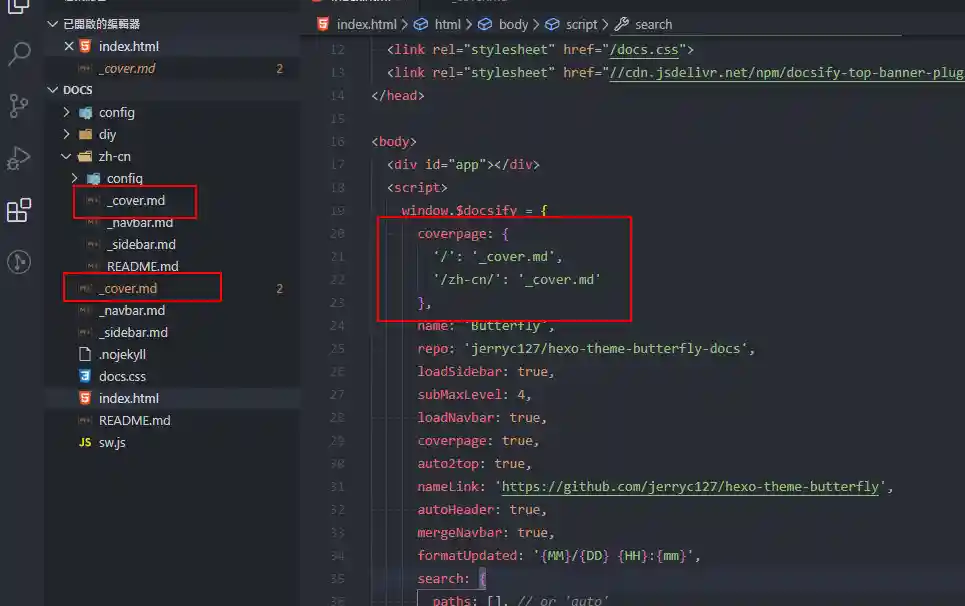The image size is (965, 606).
Task: Click the 'mergeNavbar: true,' line
Action: pos(486,533)
